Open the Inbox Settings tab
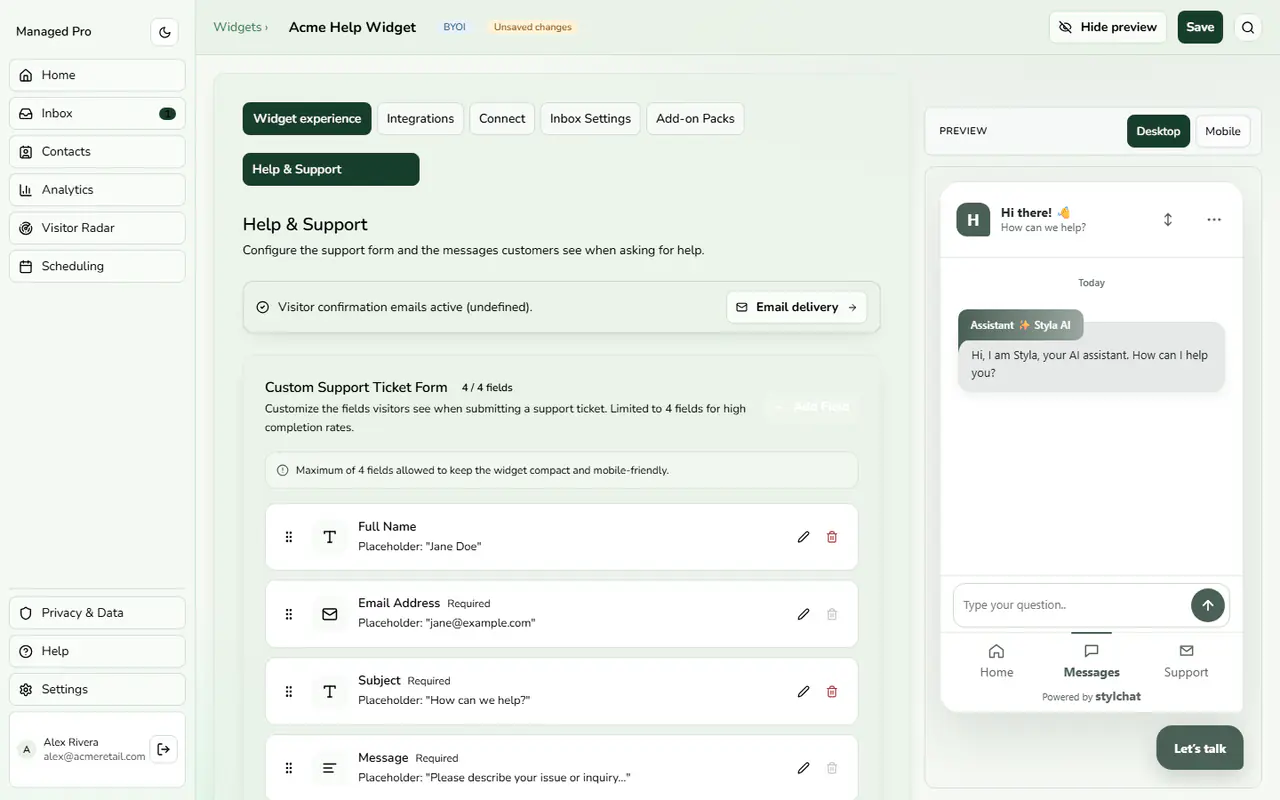The height and width of the screenshot is (800, 1280). [590, 118]
